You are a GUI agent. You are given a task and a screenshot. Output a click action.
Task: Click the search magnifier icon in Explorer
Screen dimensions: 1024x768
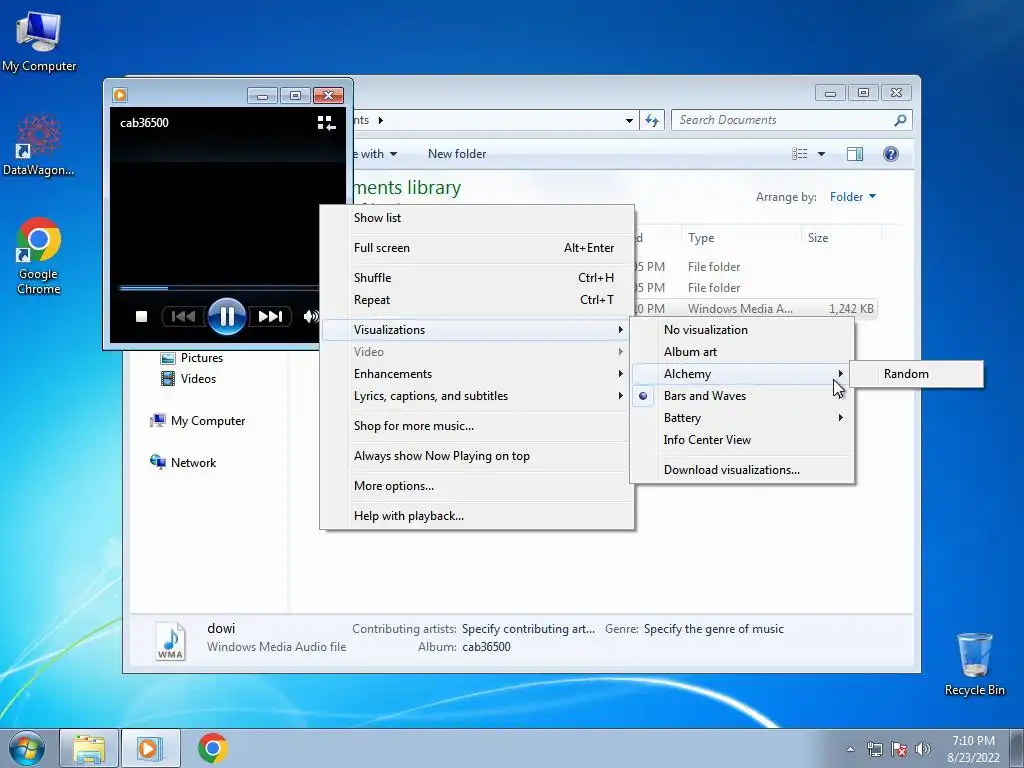click(901, 120)
